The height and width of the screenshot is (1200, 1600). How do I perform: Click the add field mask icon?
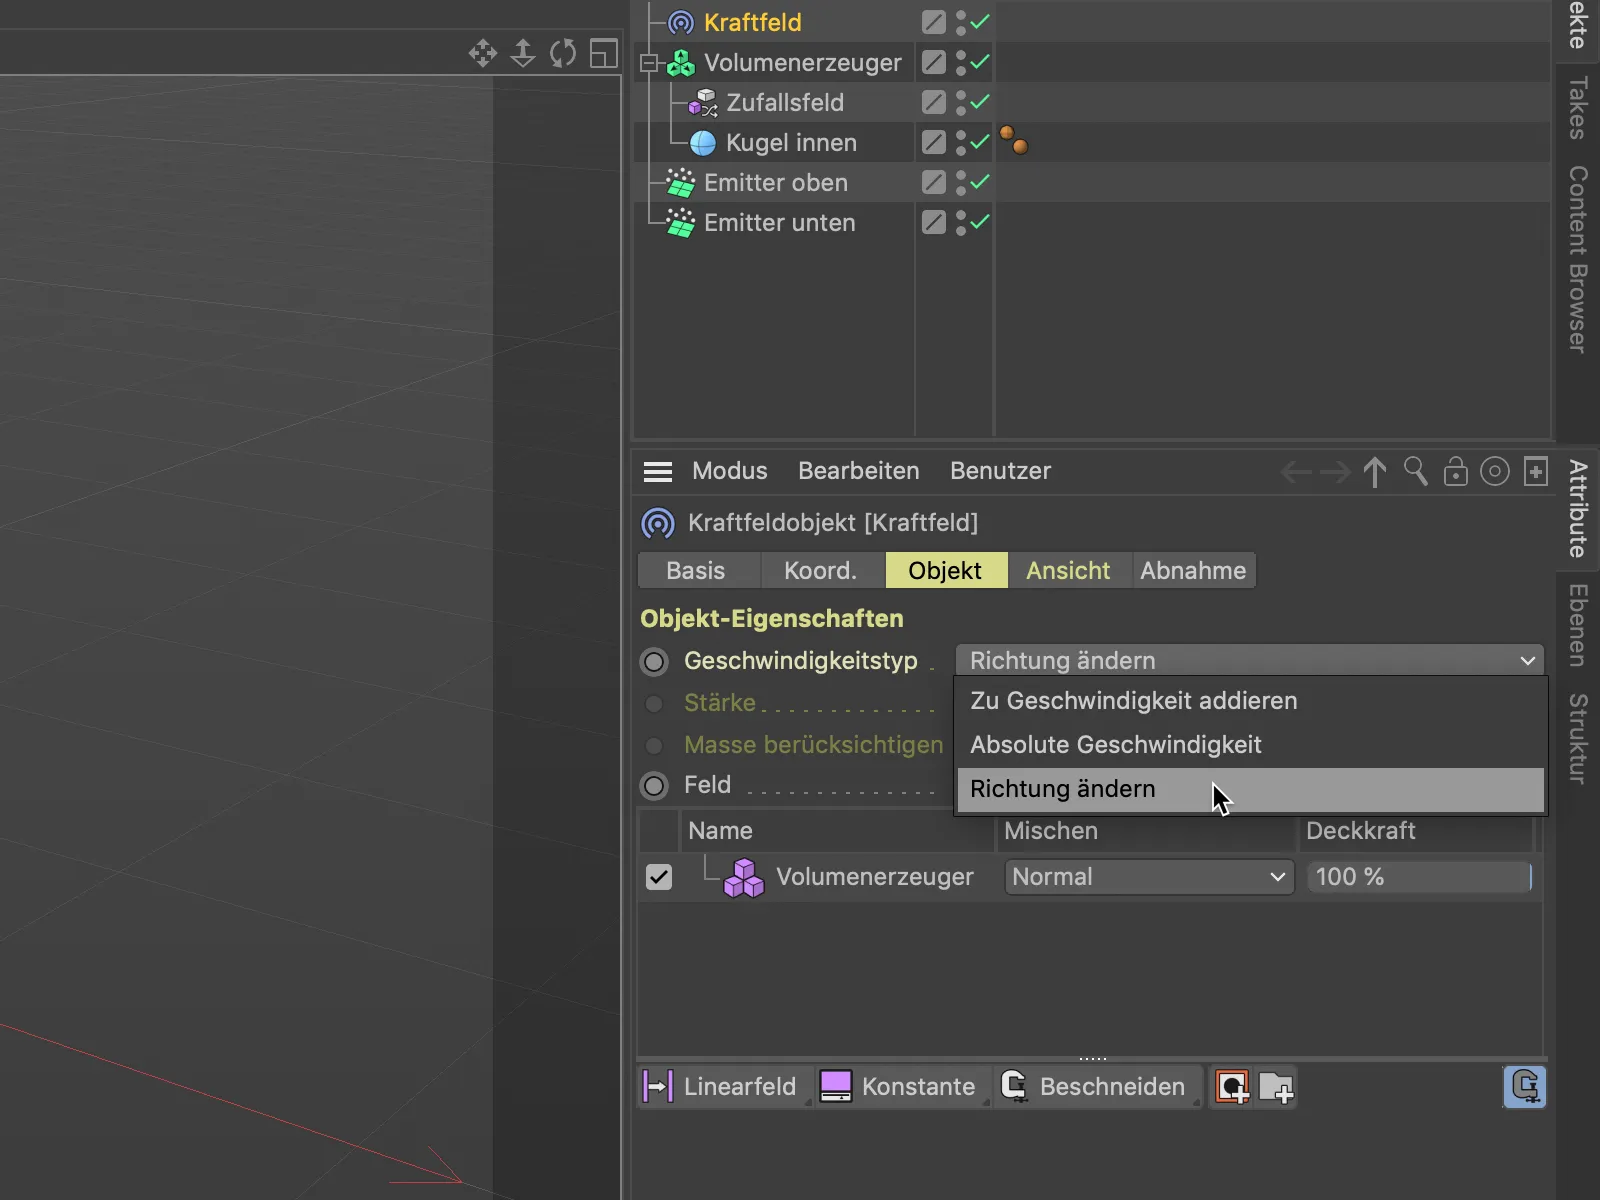pos(1232,1087)
